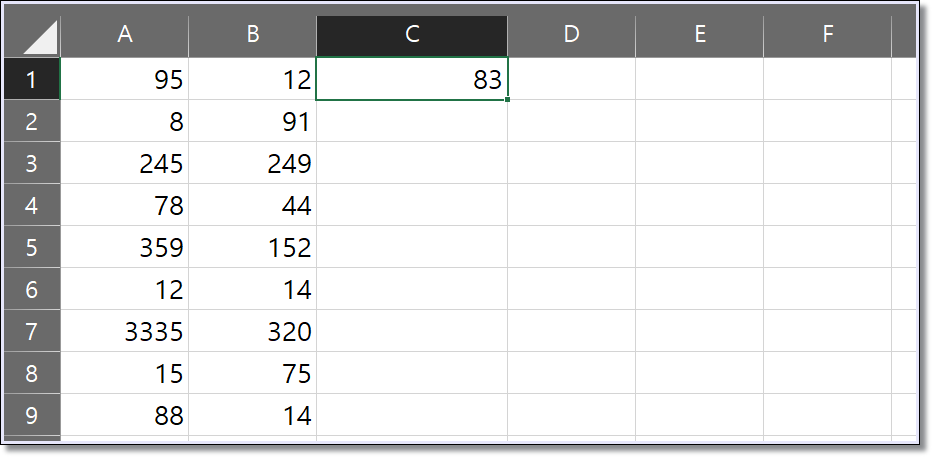
Task: Click cell B4 containing 44
Action: click(x=253, y=205)
